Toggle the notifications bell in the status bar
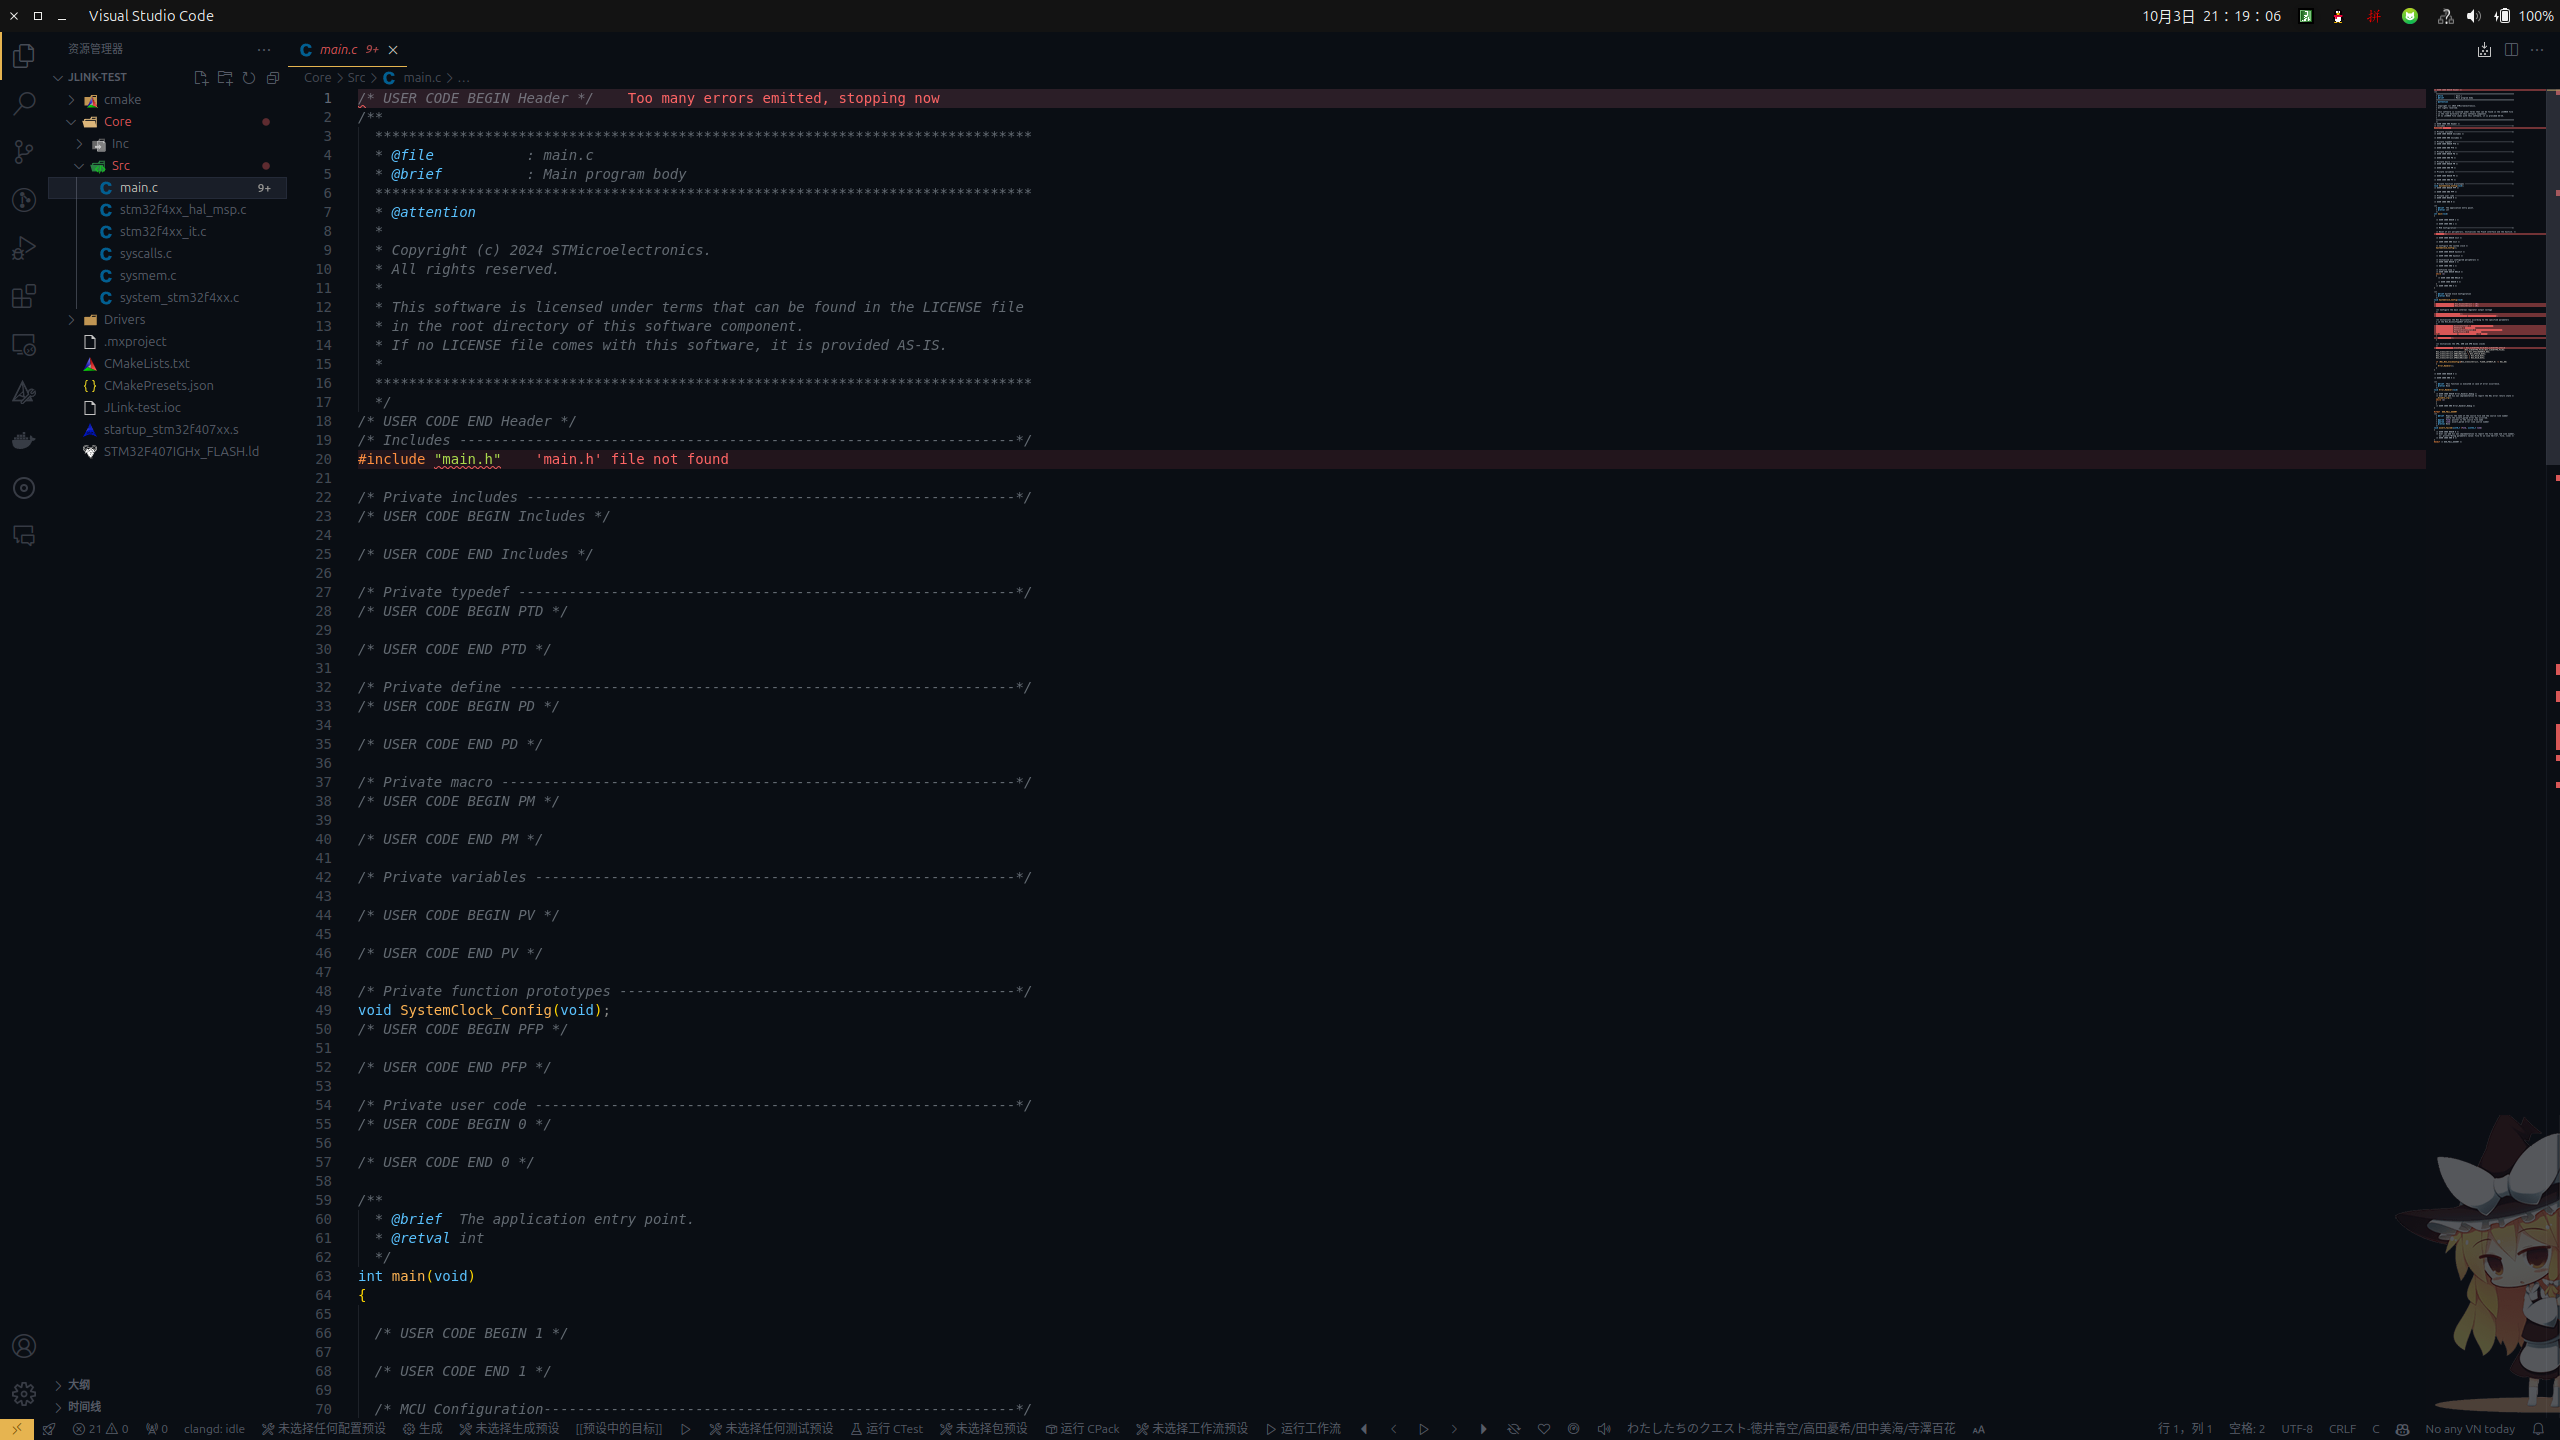 pyautogui.click(x=2538, y=1429)
